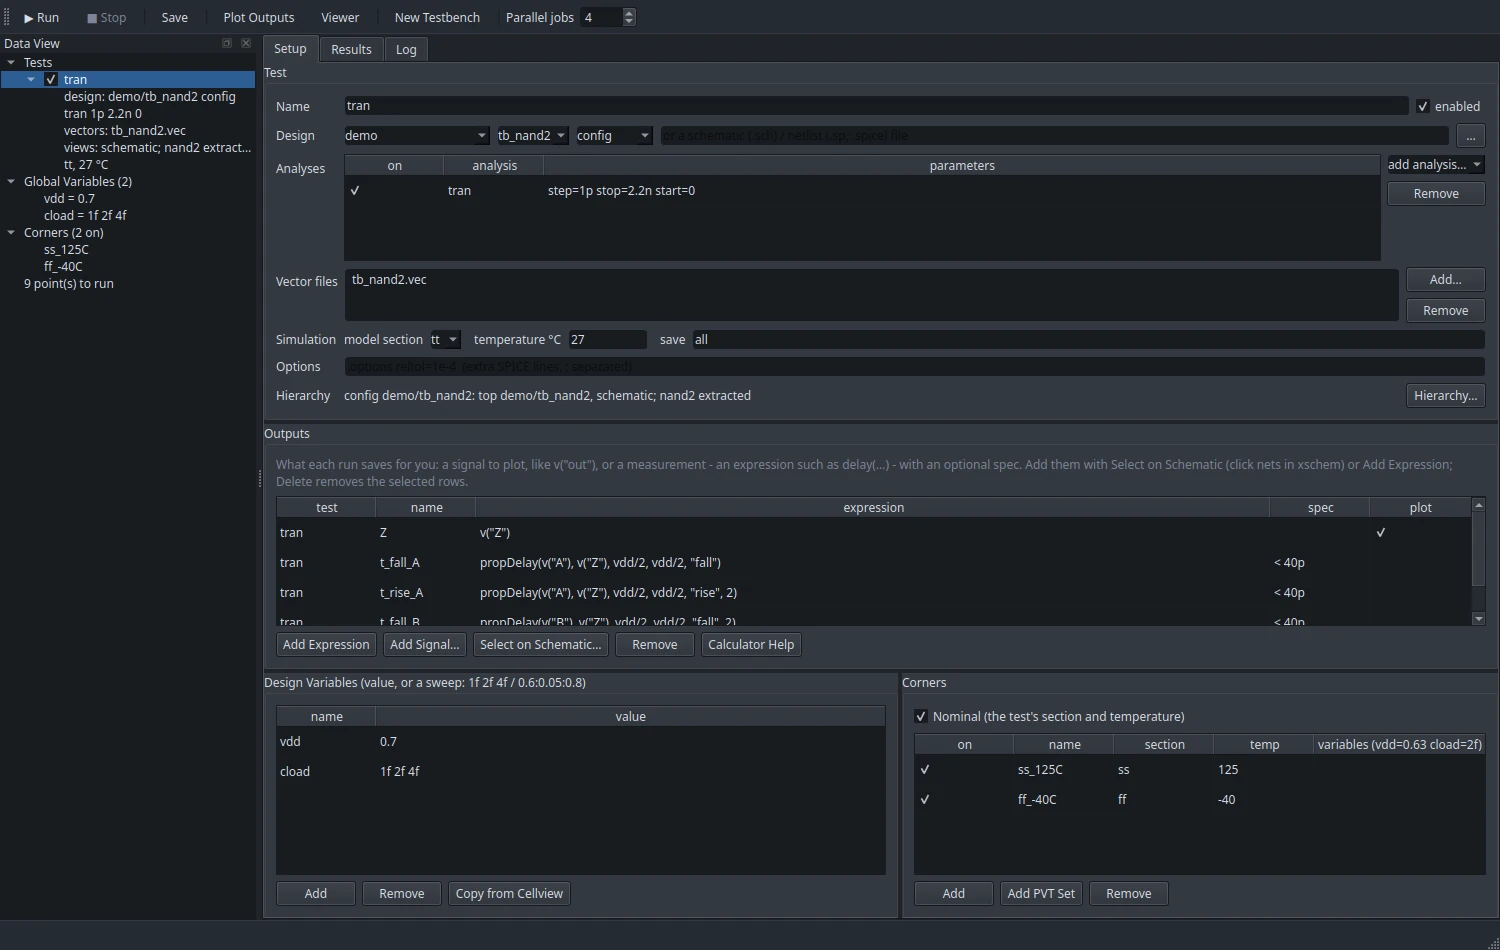The image size is (1500, 950).
Task: Disable the ff_-40C corner
Action: tap(925, 800)
